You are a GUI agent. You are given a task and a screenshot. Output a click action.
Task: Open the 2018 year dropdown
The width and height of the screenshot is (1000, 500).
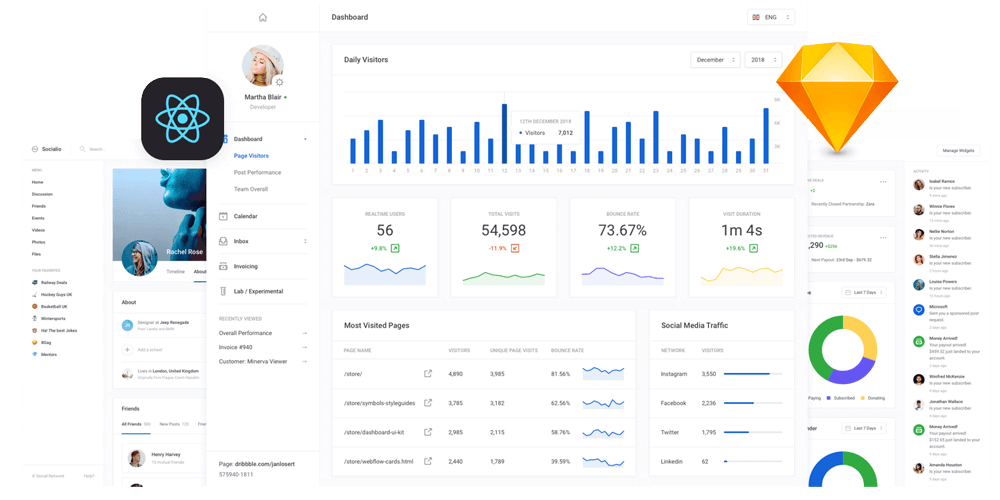(763, 60)
